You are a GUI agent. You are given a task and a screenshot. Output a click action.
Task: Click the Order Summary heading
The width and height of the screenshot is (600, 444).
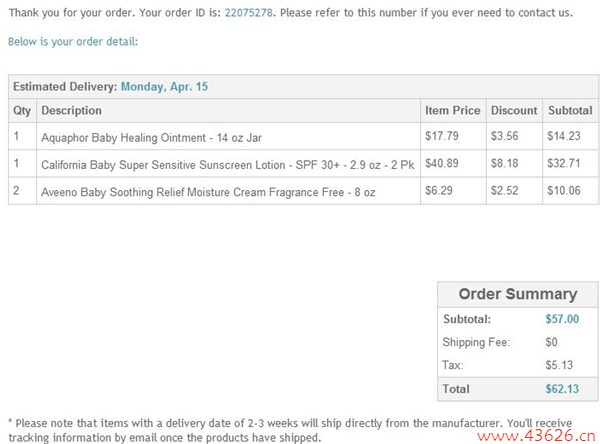(x=517, y=294)
